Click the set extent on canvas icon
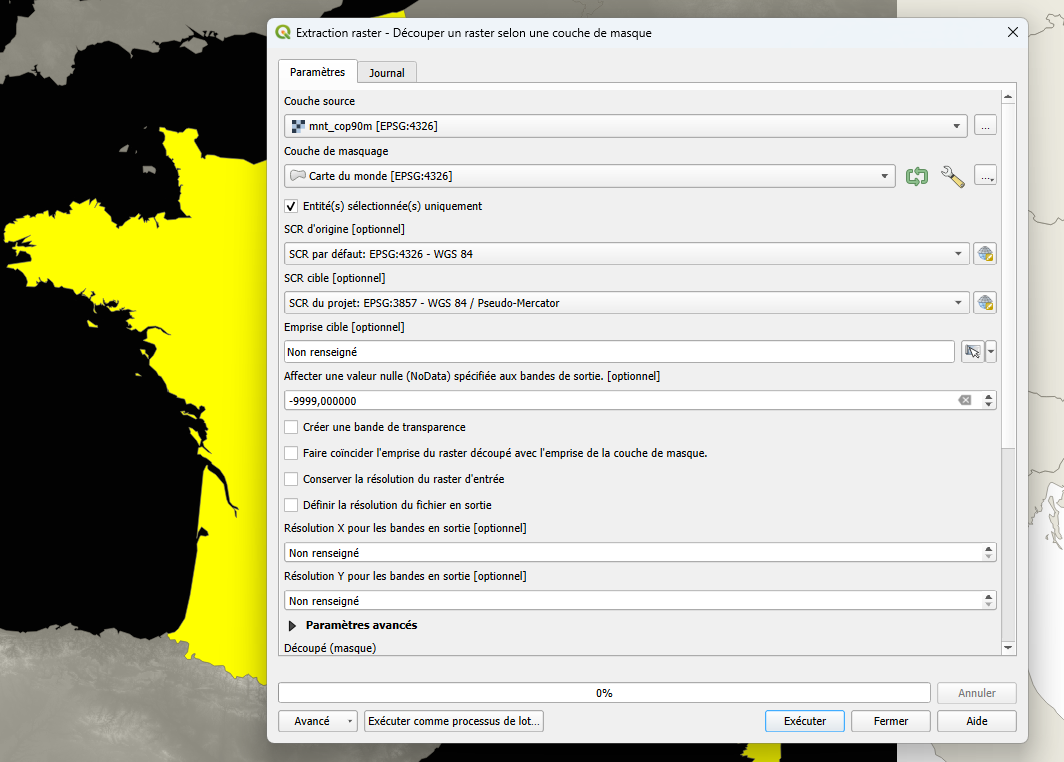 (x=971, y=352)
